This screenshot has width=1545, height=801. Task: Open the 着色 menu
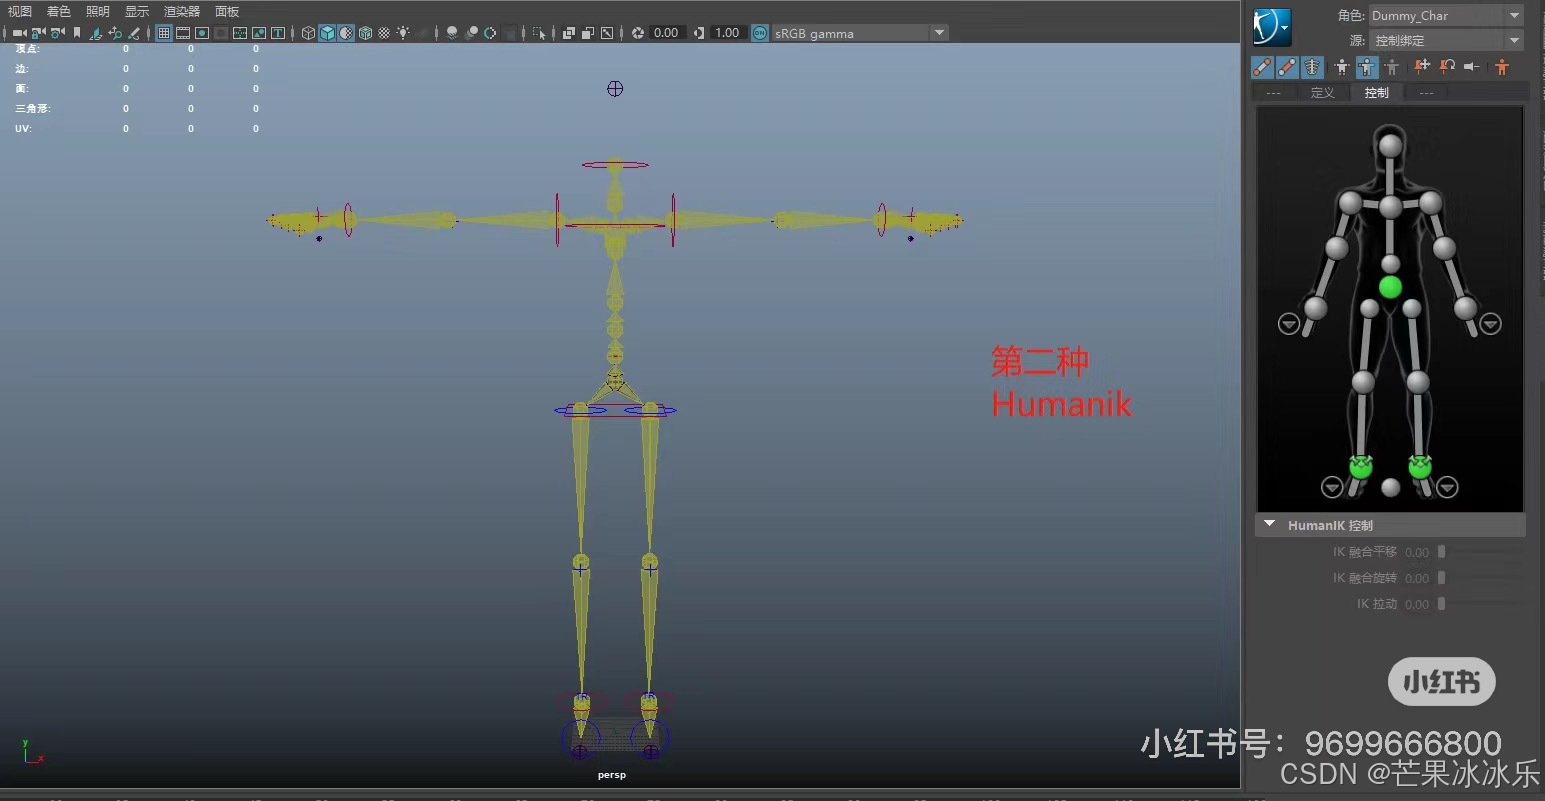[x=59, y=11]
